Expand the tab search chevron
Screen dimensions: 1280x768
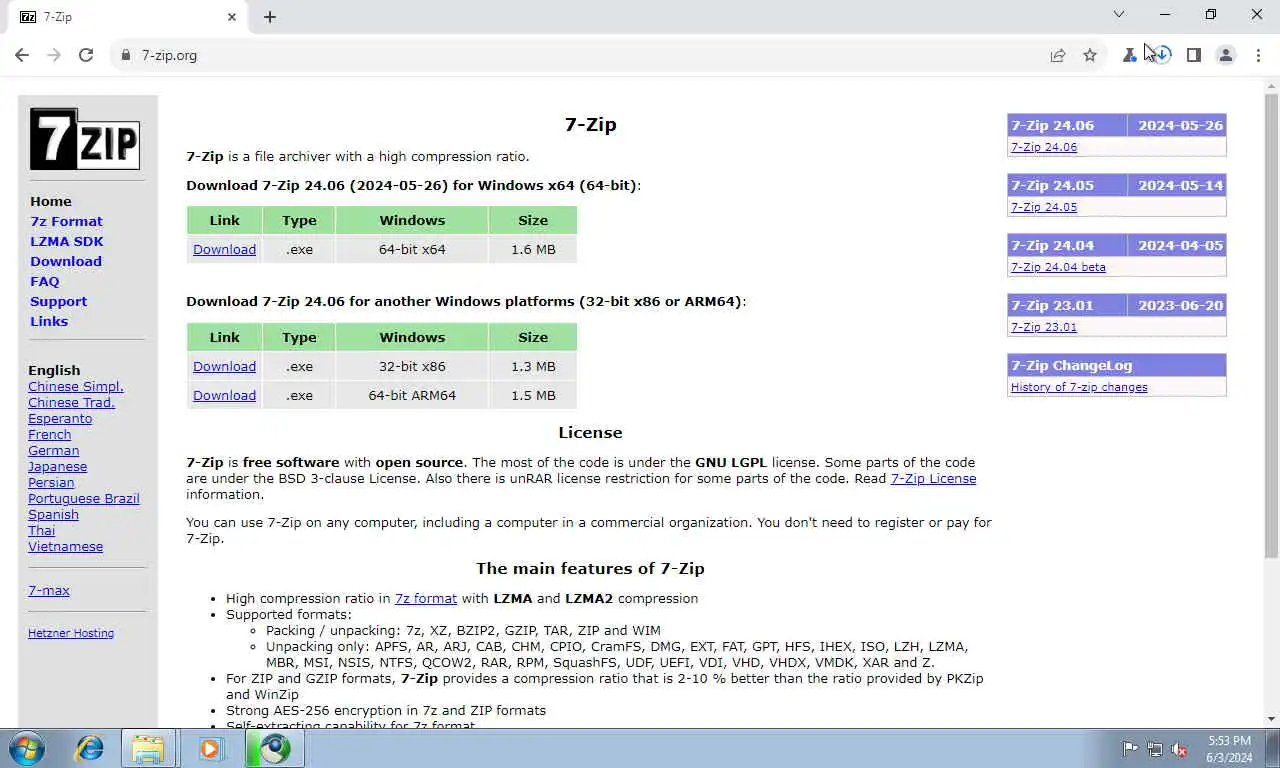1119,14
